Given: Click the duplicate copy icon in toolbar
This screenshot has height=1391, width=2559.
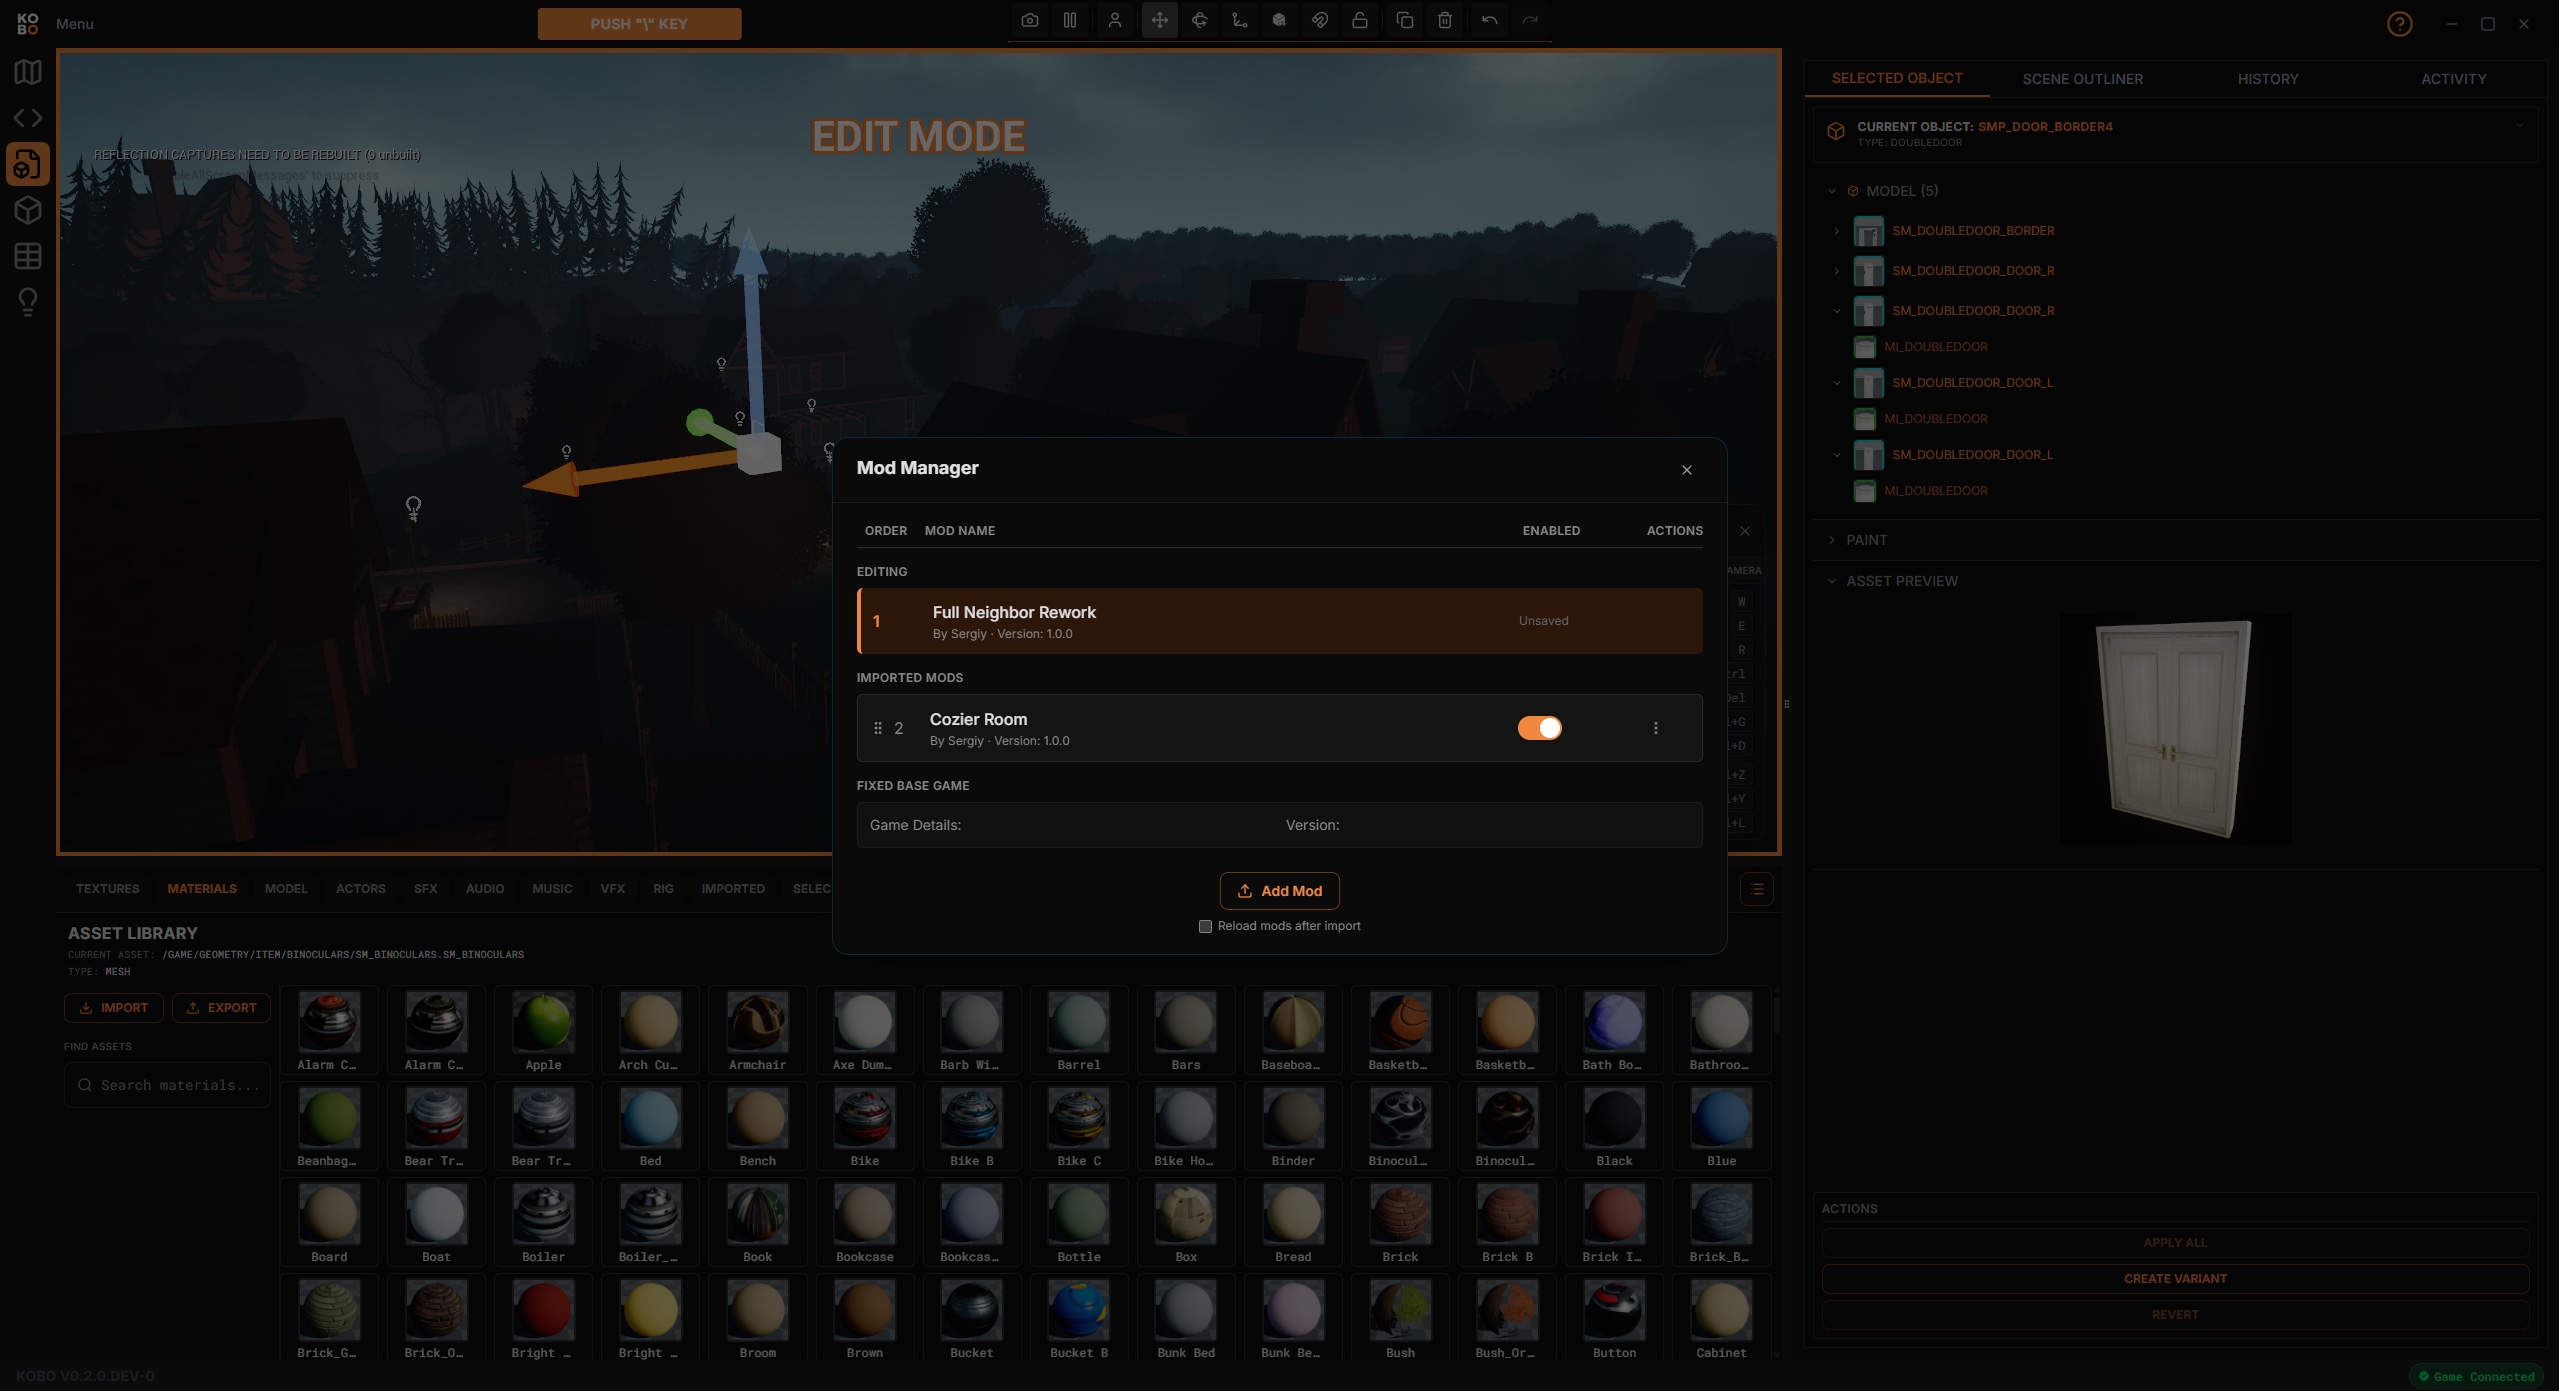Looking at the screenshot, I should (1405, 20).
